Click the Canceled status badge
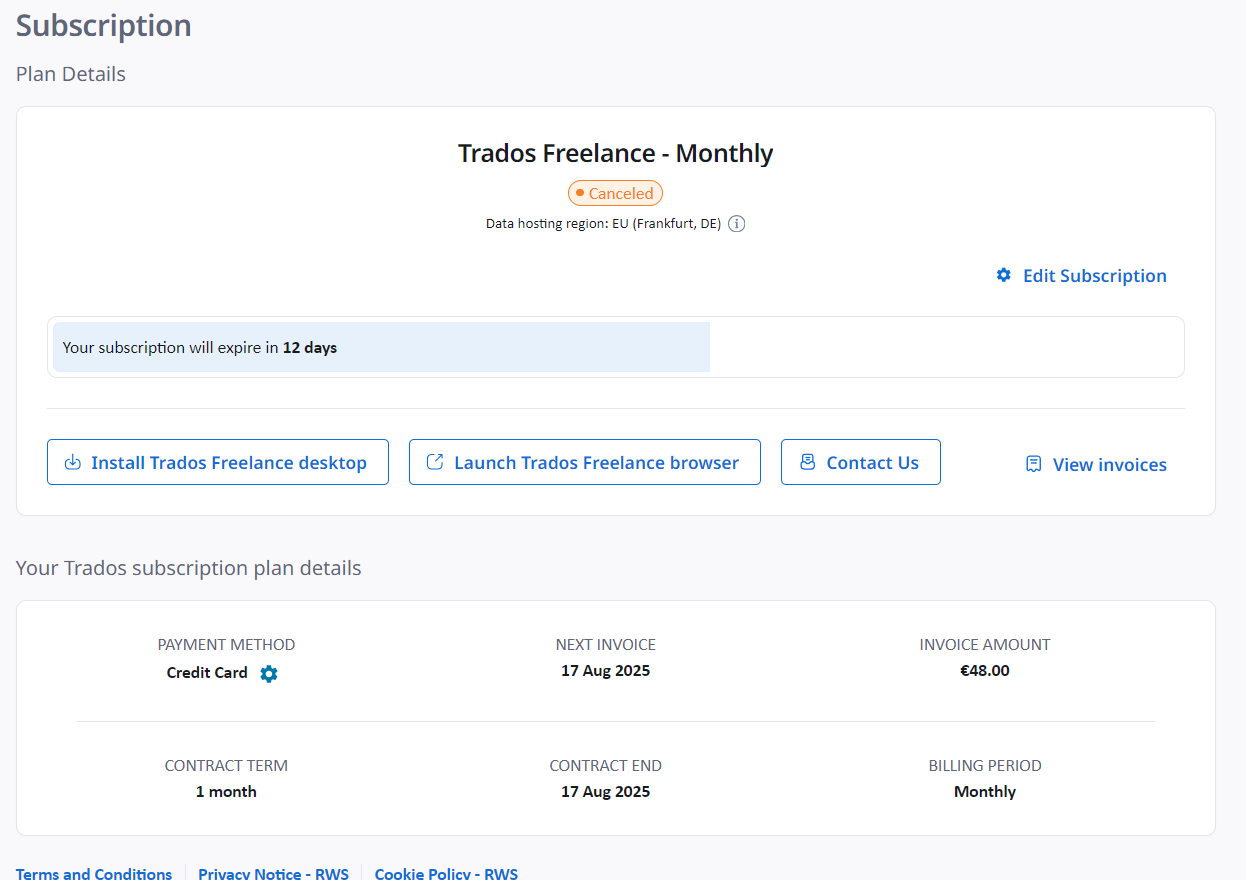This screenshot has height=880, width=1246. click(615, 192)
